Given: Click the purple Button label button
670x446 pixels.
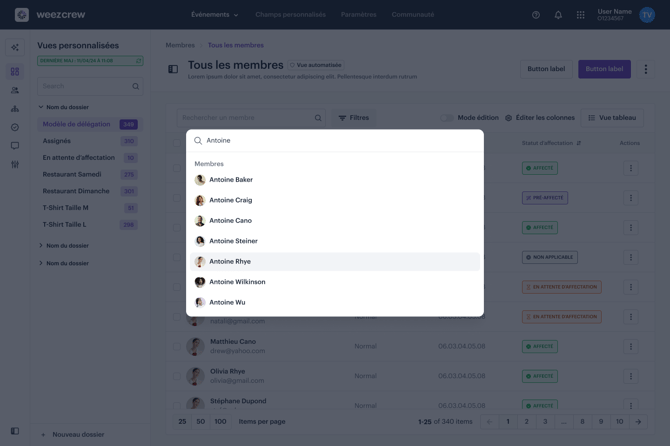Looking at the screenshot, I should [604, 69].
